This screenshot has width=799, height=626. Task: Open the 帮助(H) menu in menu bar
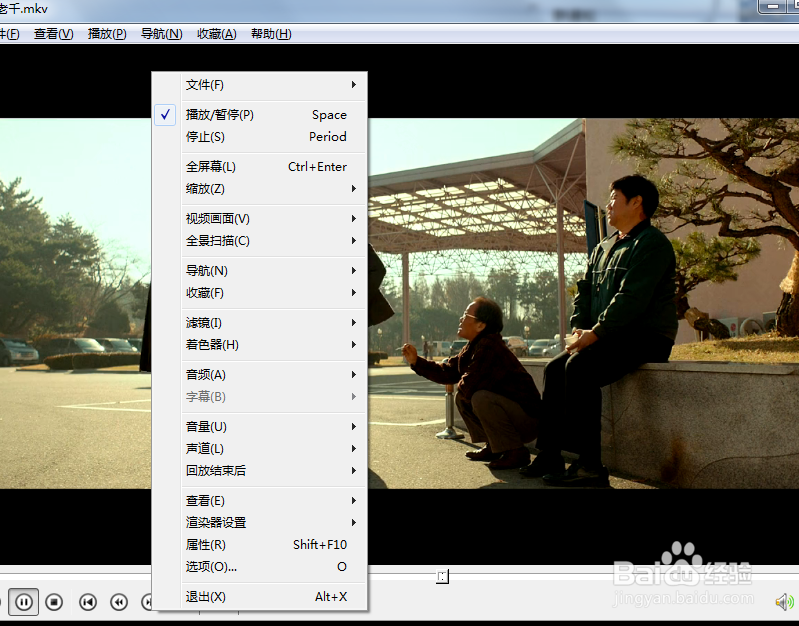click(271, 34)
